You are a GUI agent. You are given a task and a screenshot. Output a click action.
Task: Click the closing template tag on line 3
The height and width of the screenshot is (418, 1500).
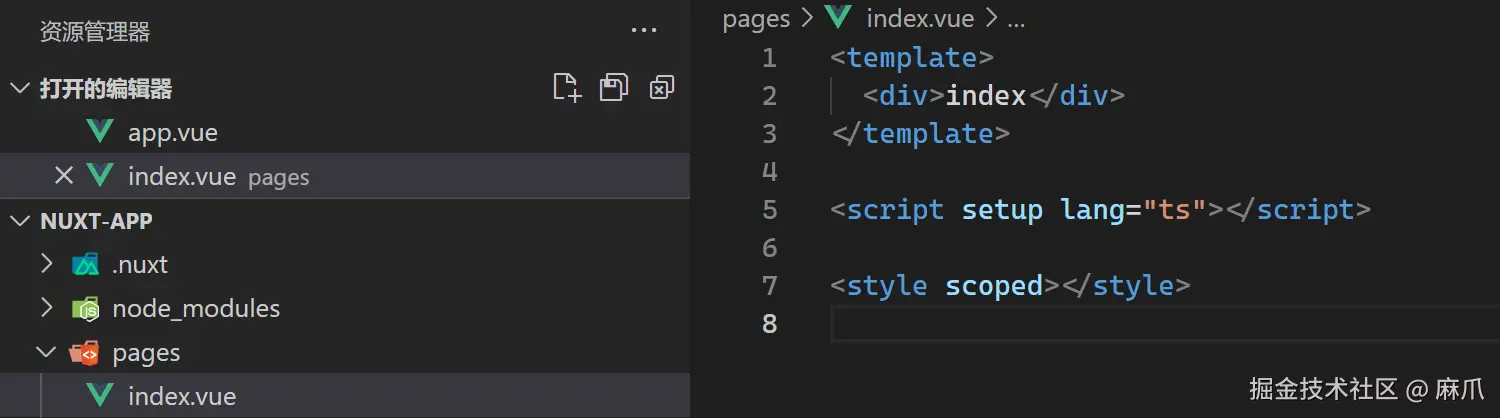(920, 134)
